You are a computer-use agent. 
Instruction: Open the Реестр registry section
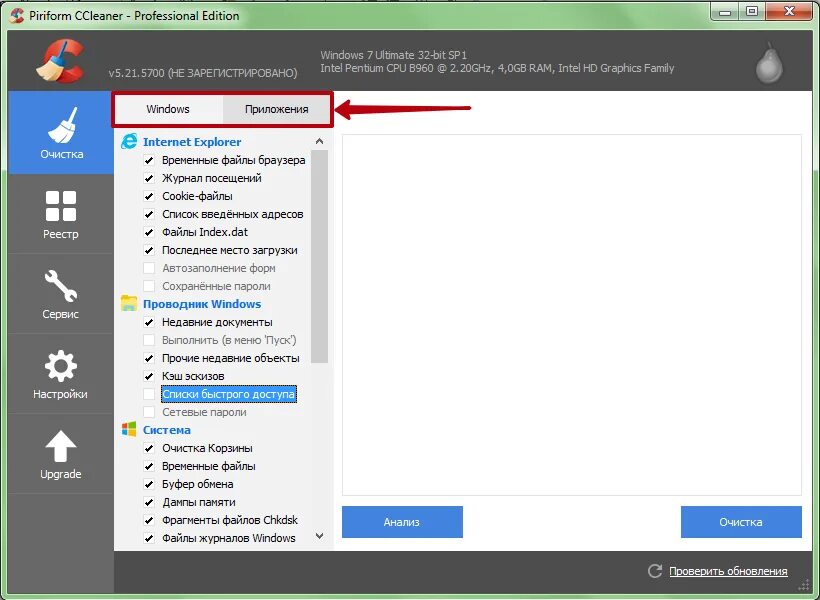(61, 214)
